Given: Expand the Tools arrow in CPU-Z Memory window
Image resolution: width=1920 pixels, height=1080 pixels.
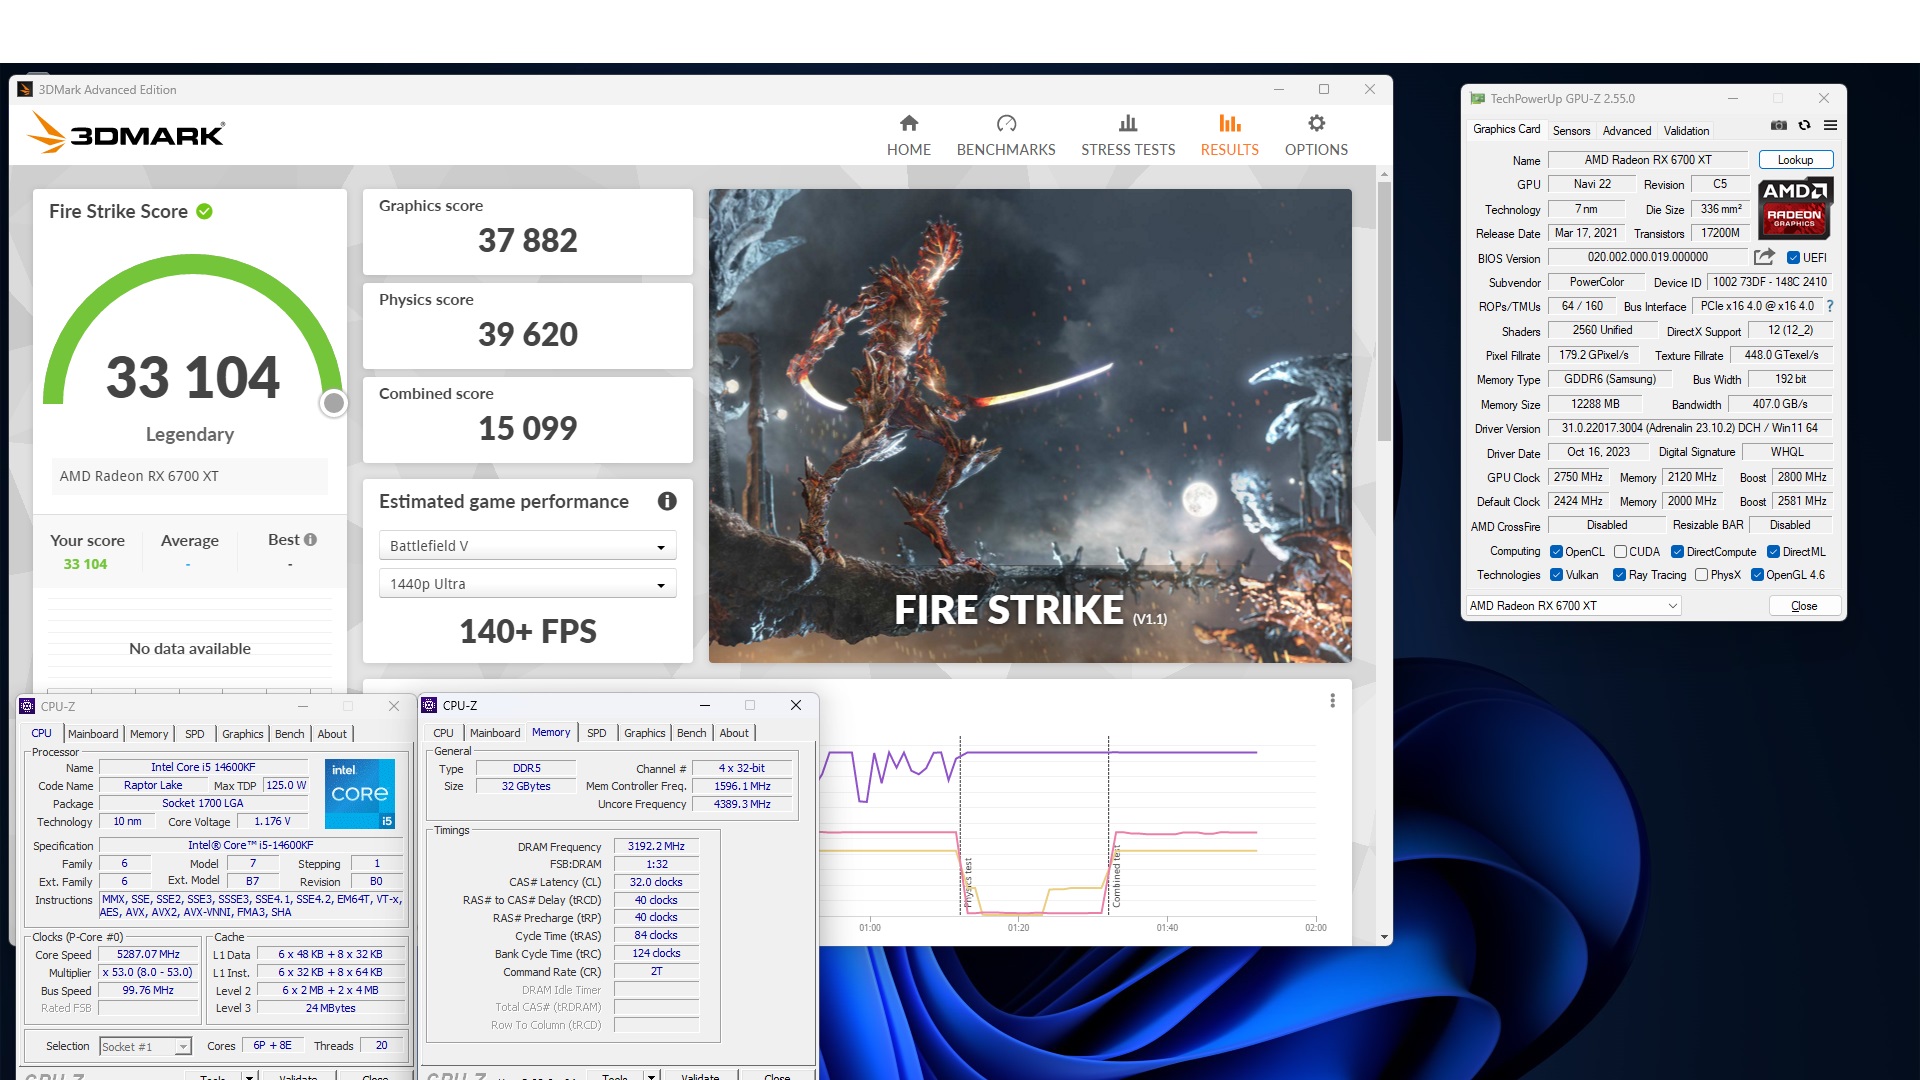Looking at the screenshot, I should (651, 1076).
